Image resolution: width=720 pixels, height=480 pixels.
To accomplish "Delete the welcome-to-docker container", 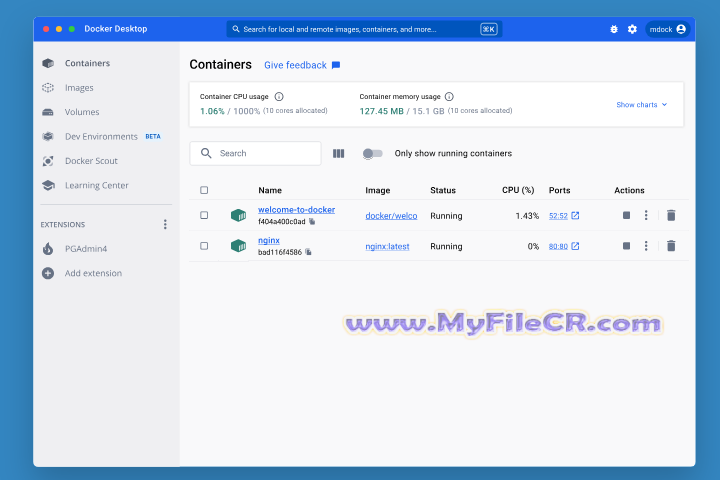I will [671, 215].
